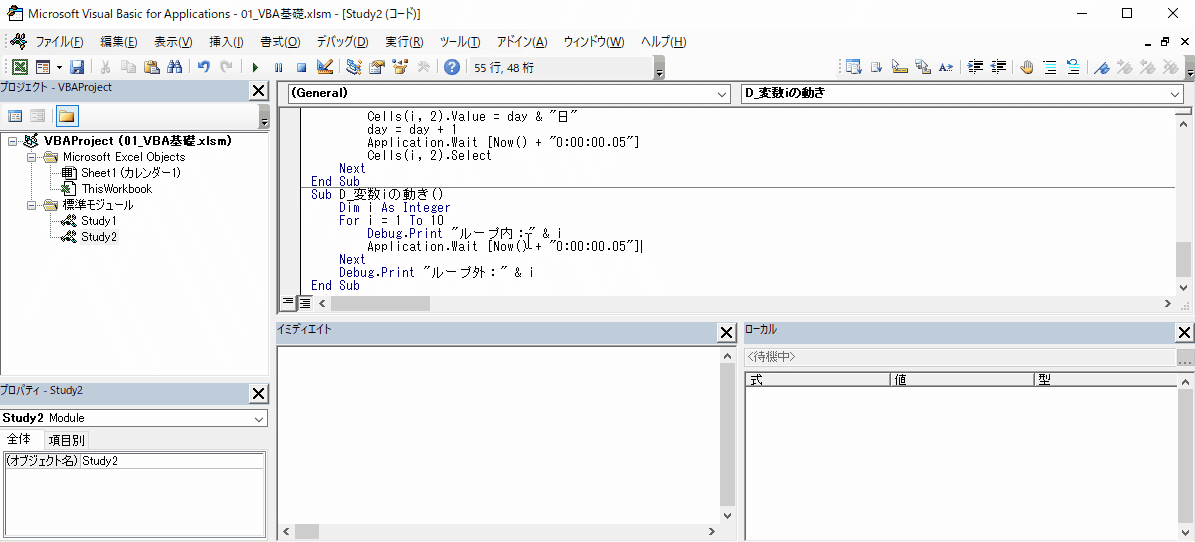1195x542 pixels.
Task: Click the (オブジェクト名) Study2 value field
Action: pyautogui.click(x=172, y=460)
